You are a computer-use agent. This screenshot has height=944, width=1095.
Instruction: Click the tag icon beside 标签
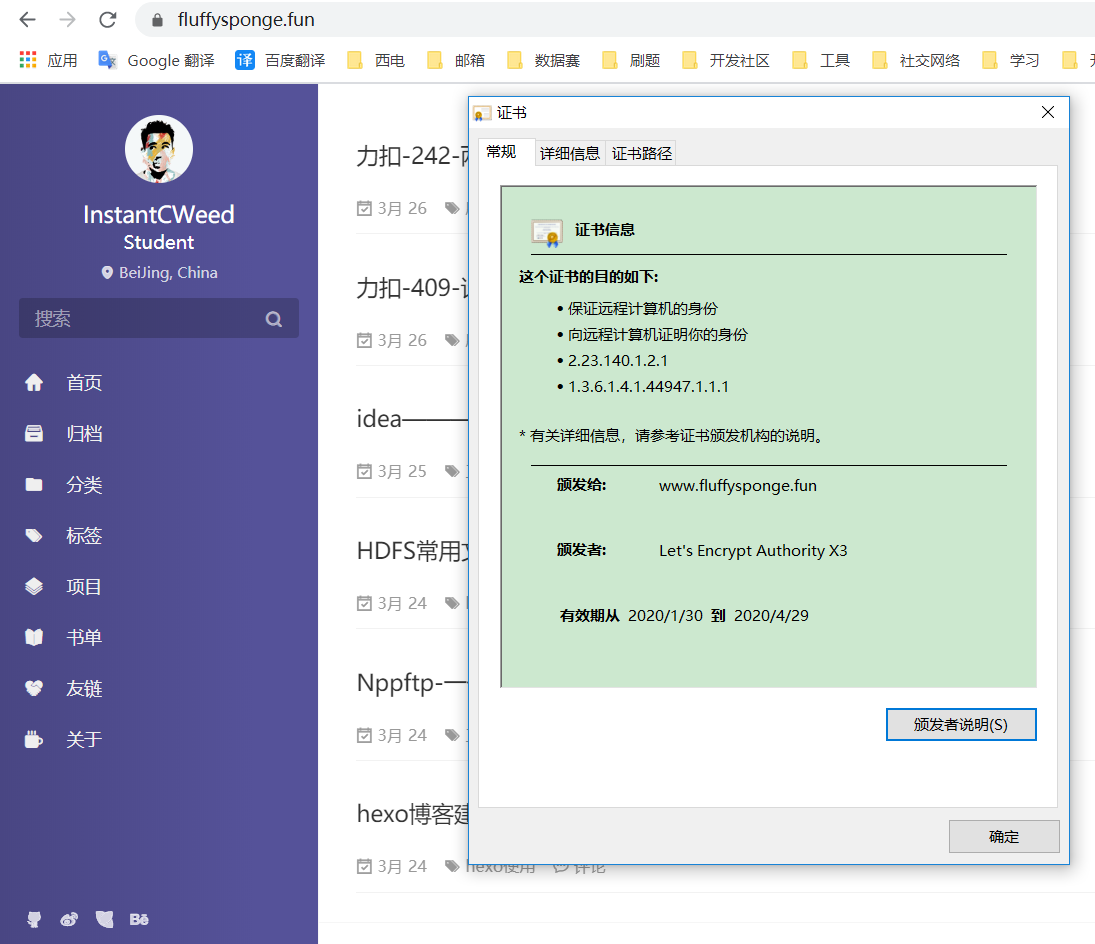click(34, 536)
